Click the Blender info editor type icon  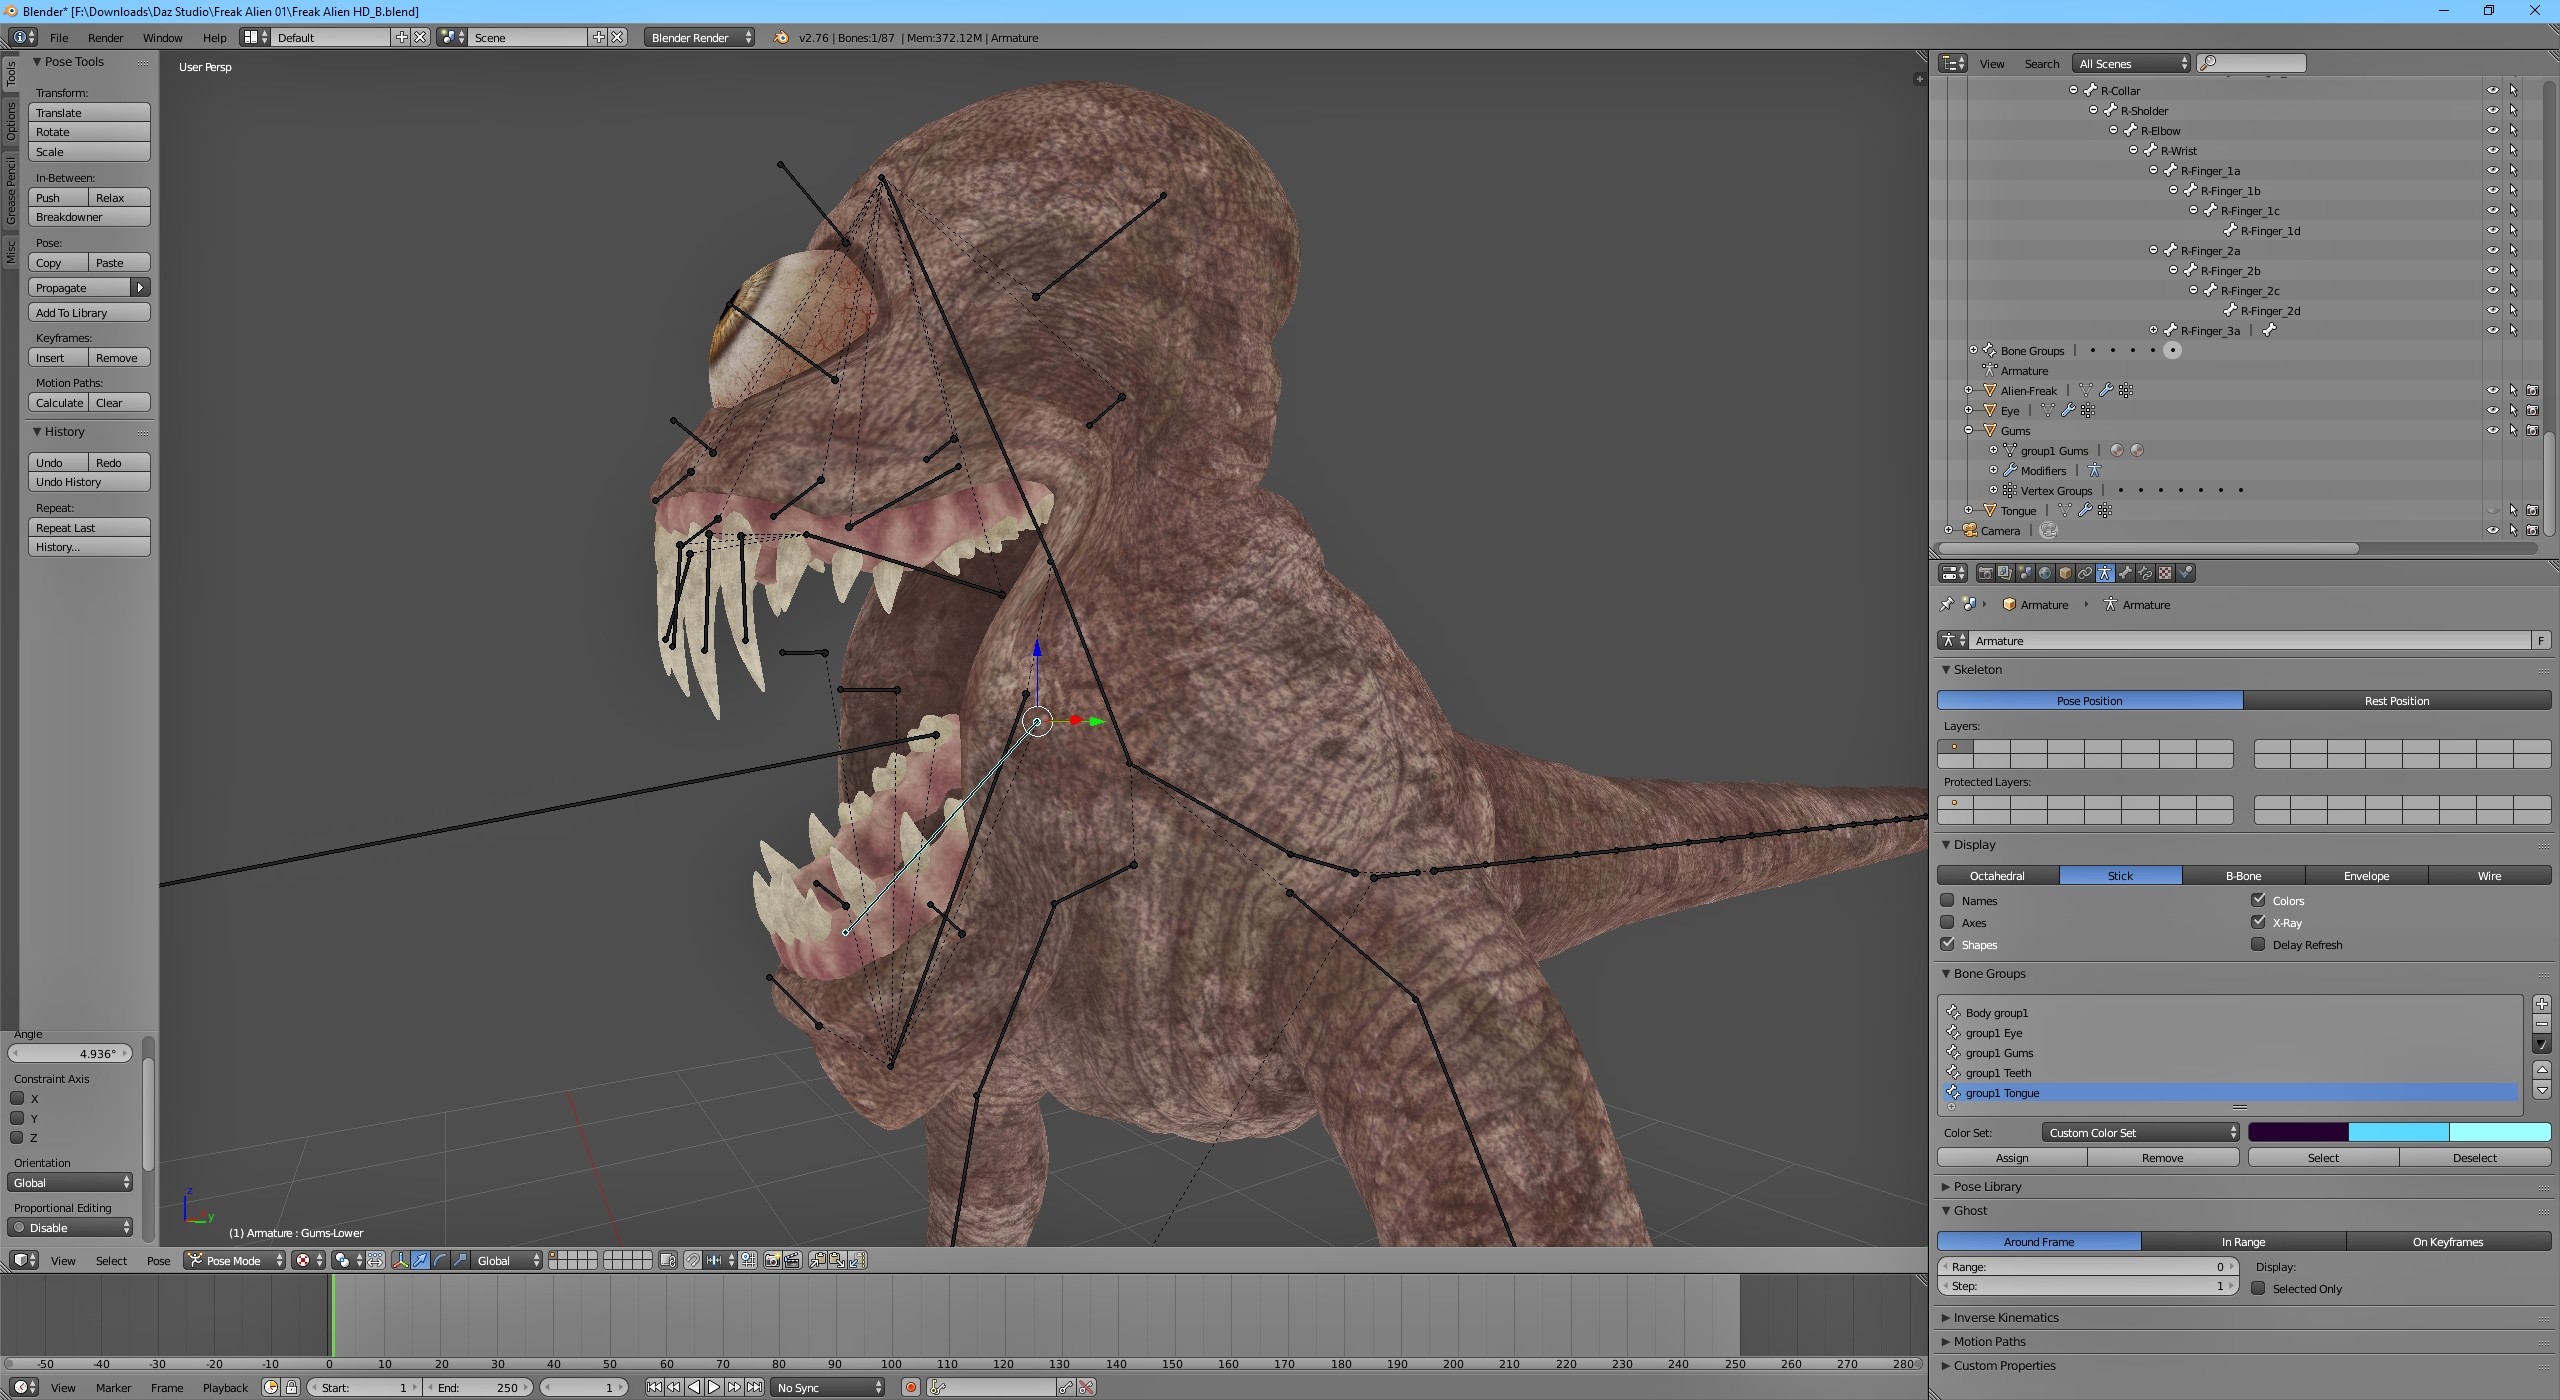tap(23, 37)
